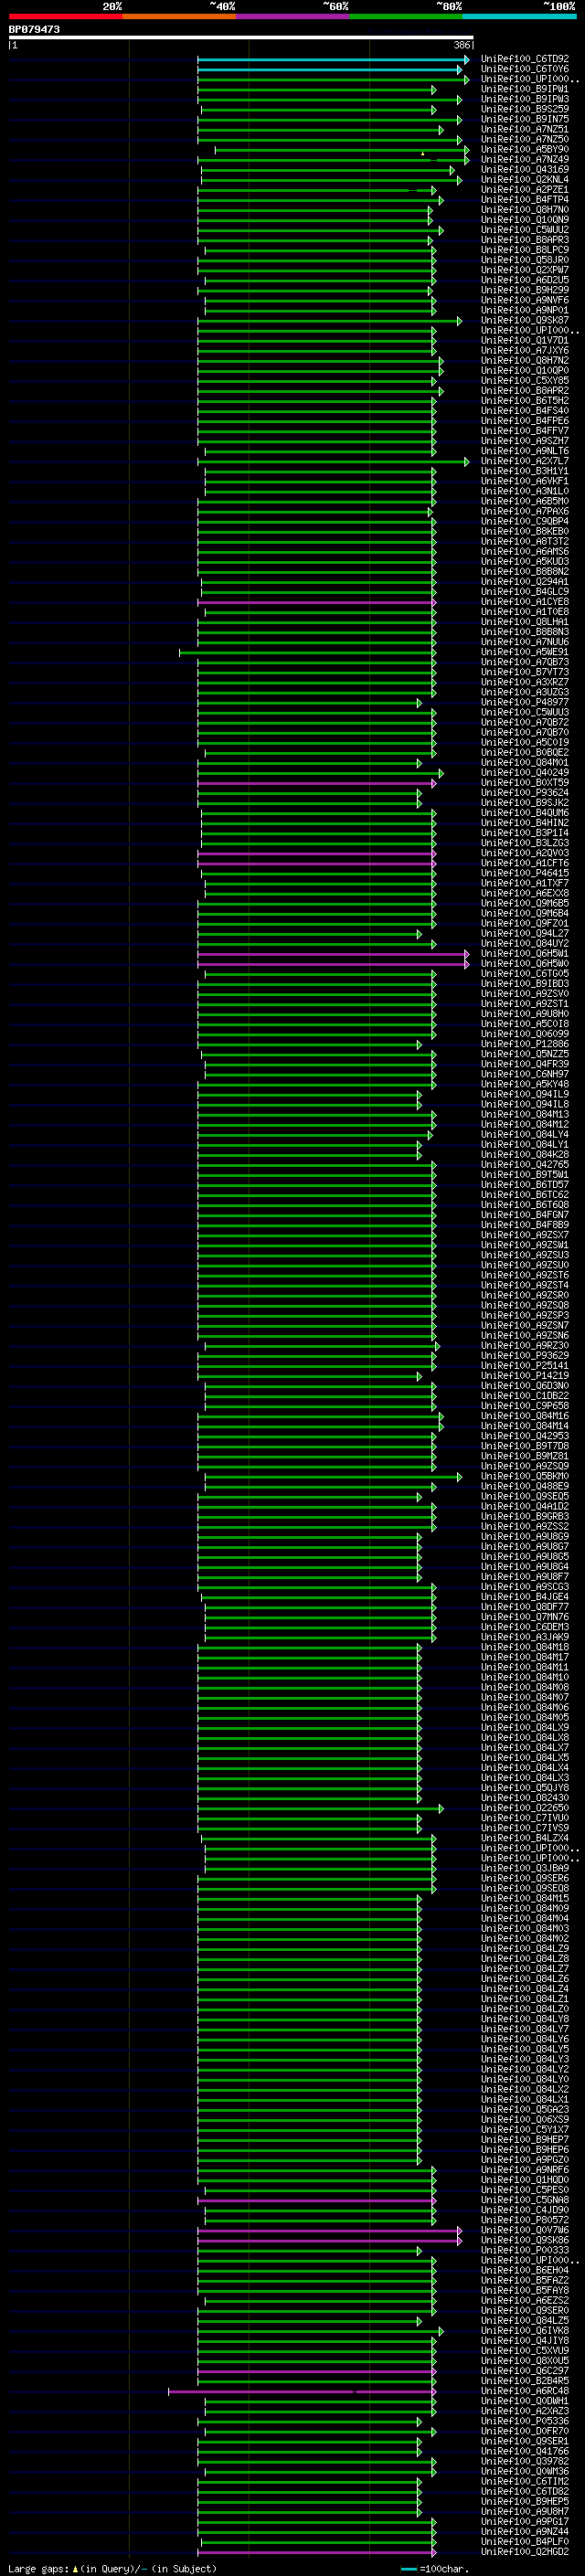
Task: Click the purple ~60% identity legend segment
Action: (x=292, y=16)
